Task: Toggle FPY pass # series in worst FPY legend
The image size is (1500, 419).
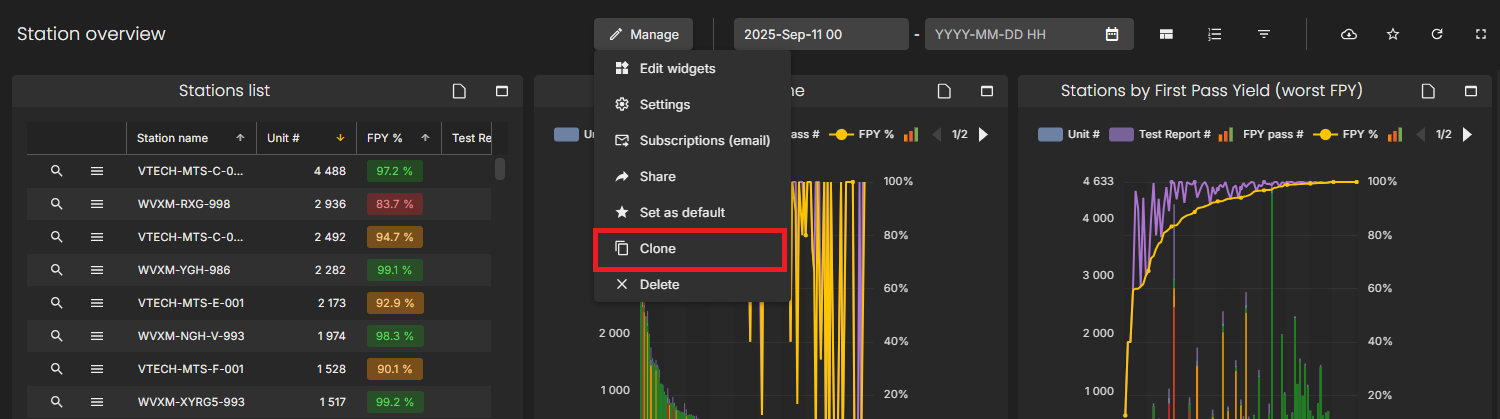Action: click(1261, 134)
